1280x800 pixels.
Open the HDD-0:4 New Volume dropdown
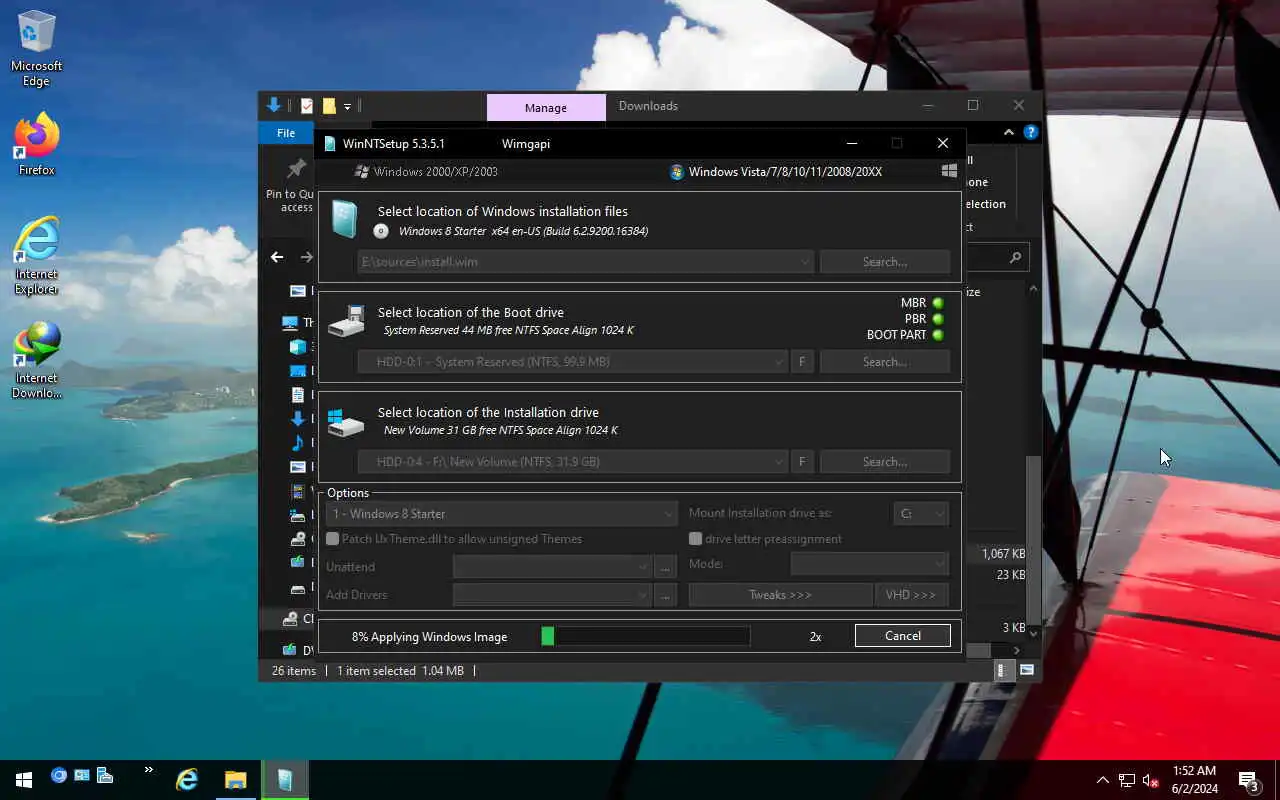pyautogui.click(x=779, y=462)
